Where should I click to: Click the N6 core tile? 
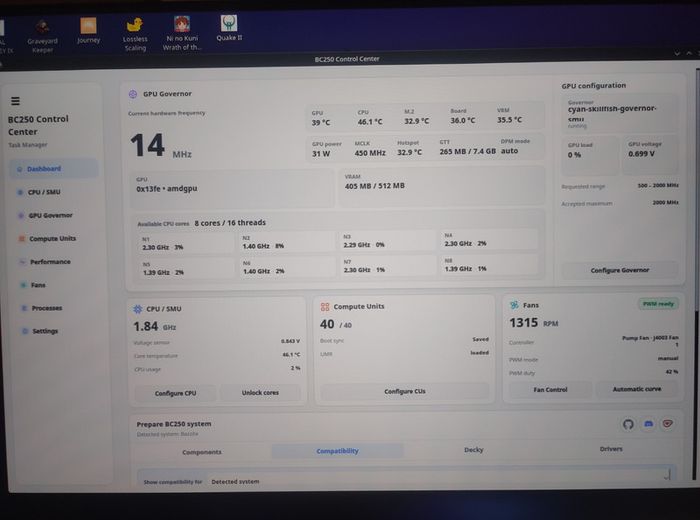[x=286, y=267]
